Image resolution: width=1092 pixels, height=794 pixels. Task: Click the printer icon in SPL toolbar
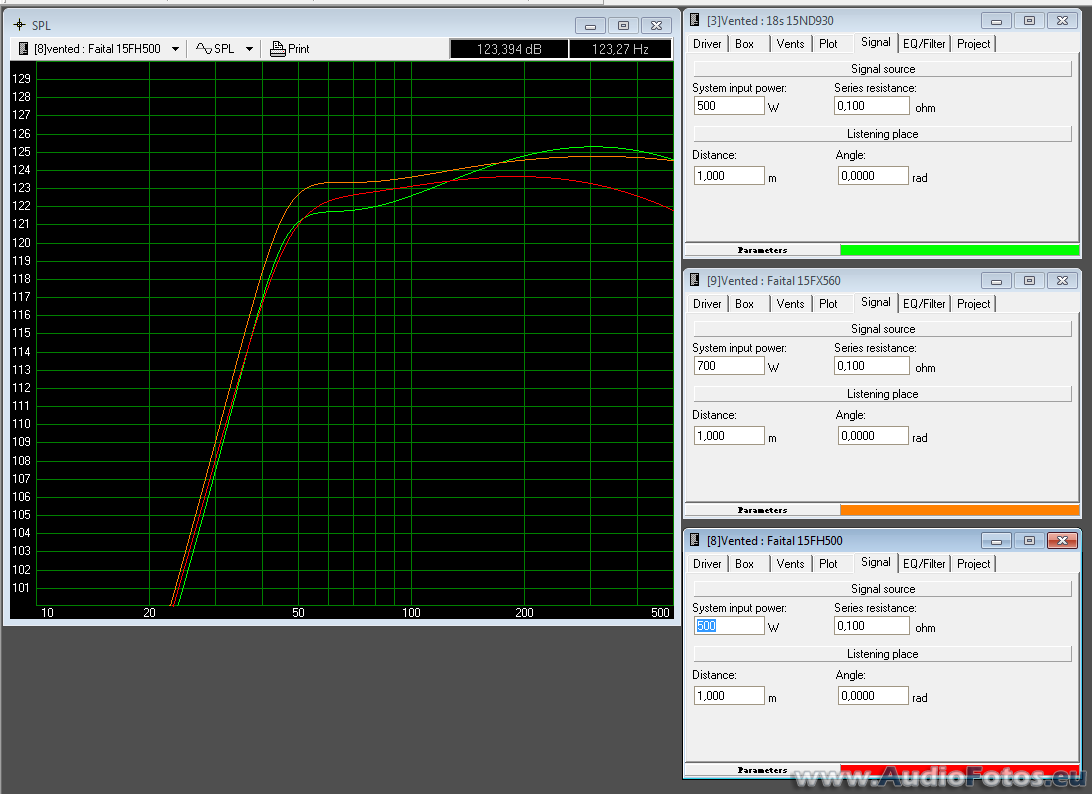click(278, 49)
